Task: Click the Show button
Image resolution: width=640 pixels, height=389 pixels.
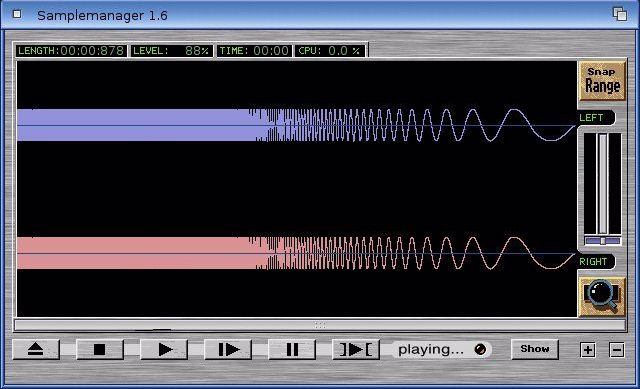Action: click(x=535, y=349)
